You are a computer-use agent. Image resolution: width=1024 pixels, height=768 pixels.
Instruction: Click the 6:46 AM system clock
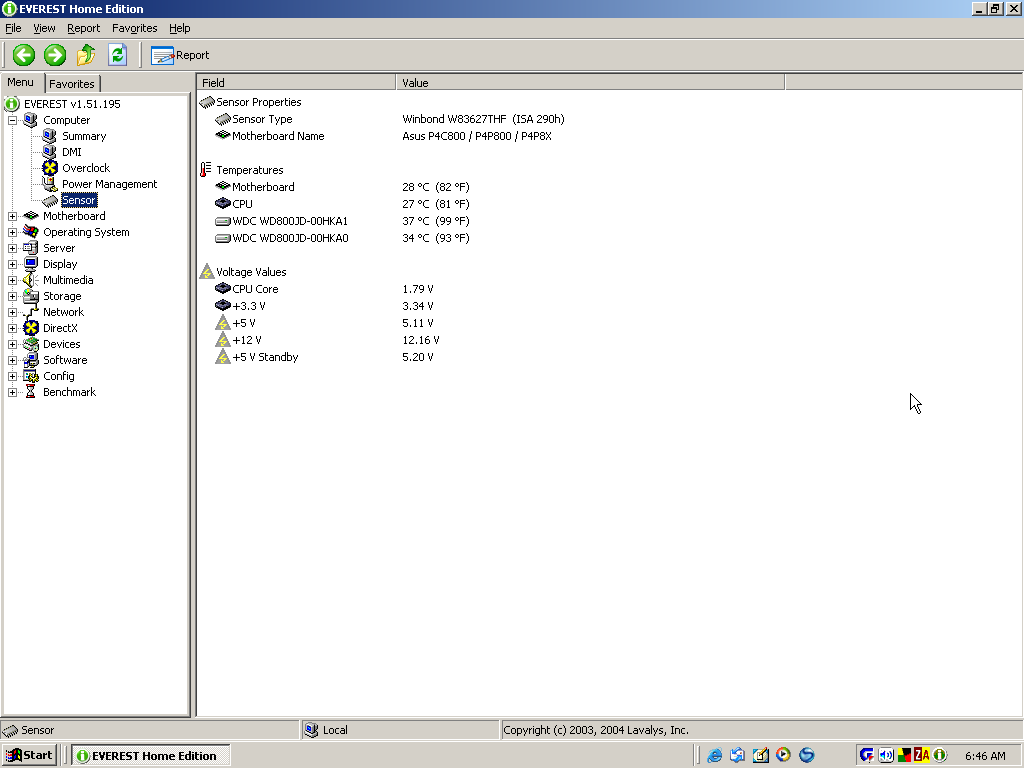pyautogui.click(x=985, y=756)
